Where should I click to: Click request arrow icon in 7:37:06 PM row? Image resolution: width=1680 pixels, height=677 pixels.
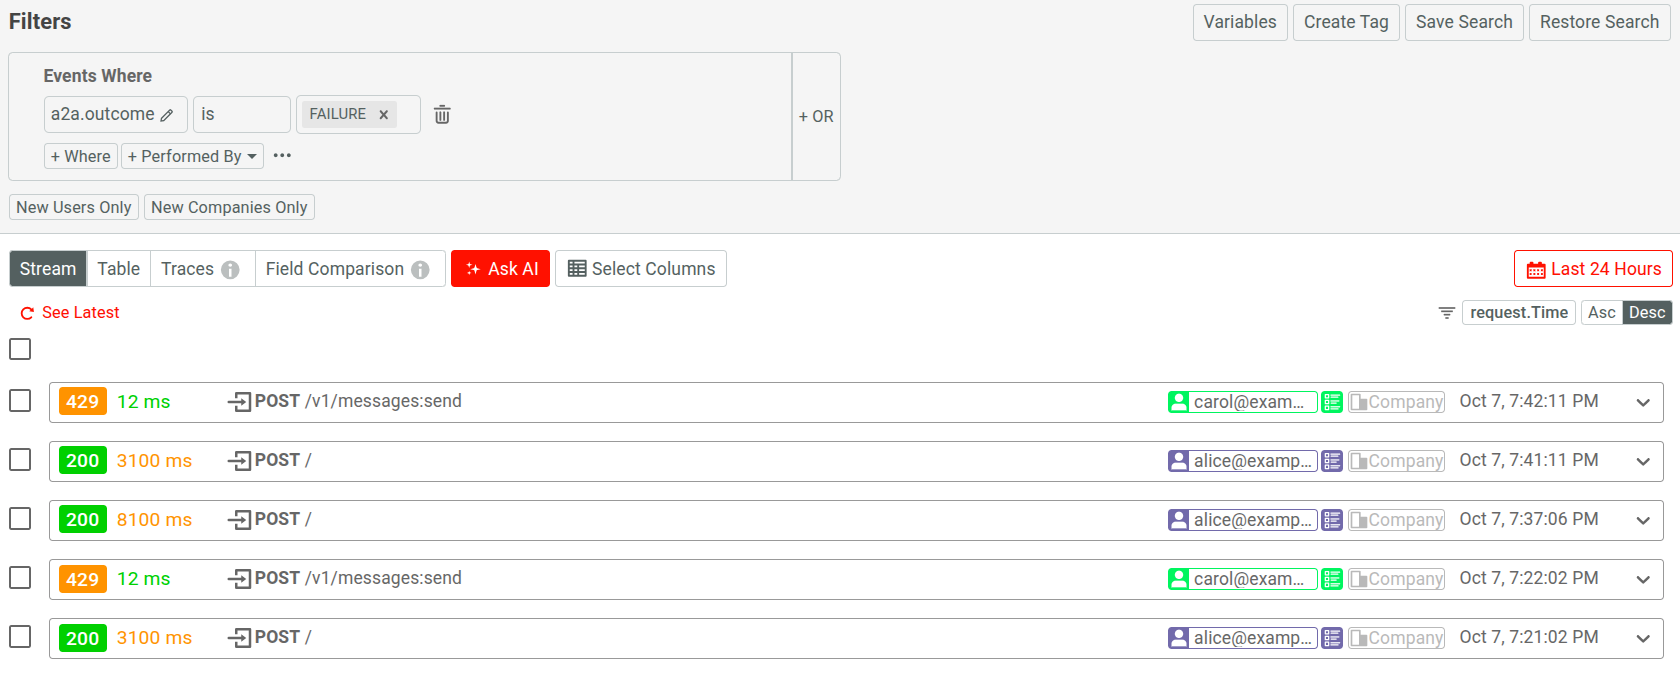[x=239, y=520]
